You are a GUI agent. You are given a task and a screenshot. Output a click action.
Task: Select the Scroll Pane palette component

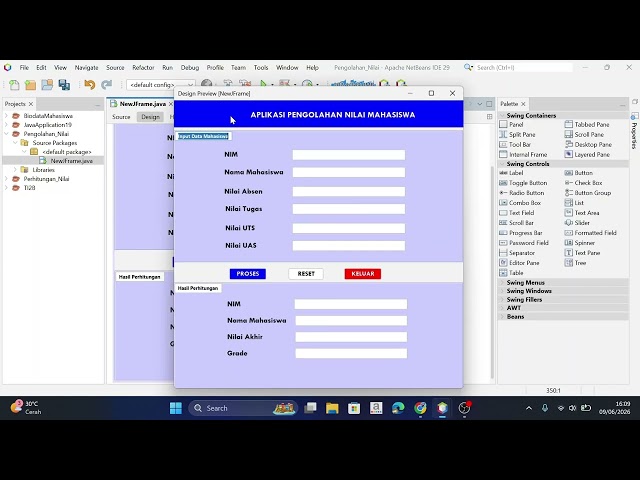(584, 134)
